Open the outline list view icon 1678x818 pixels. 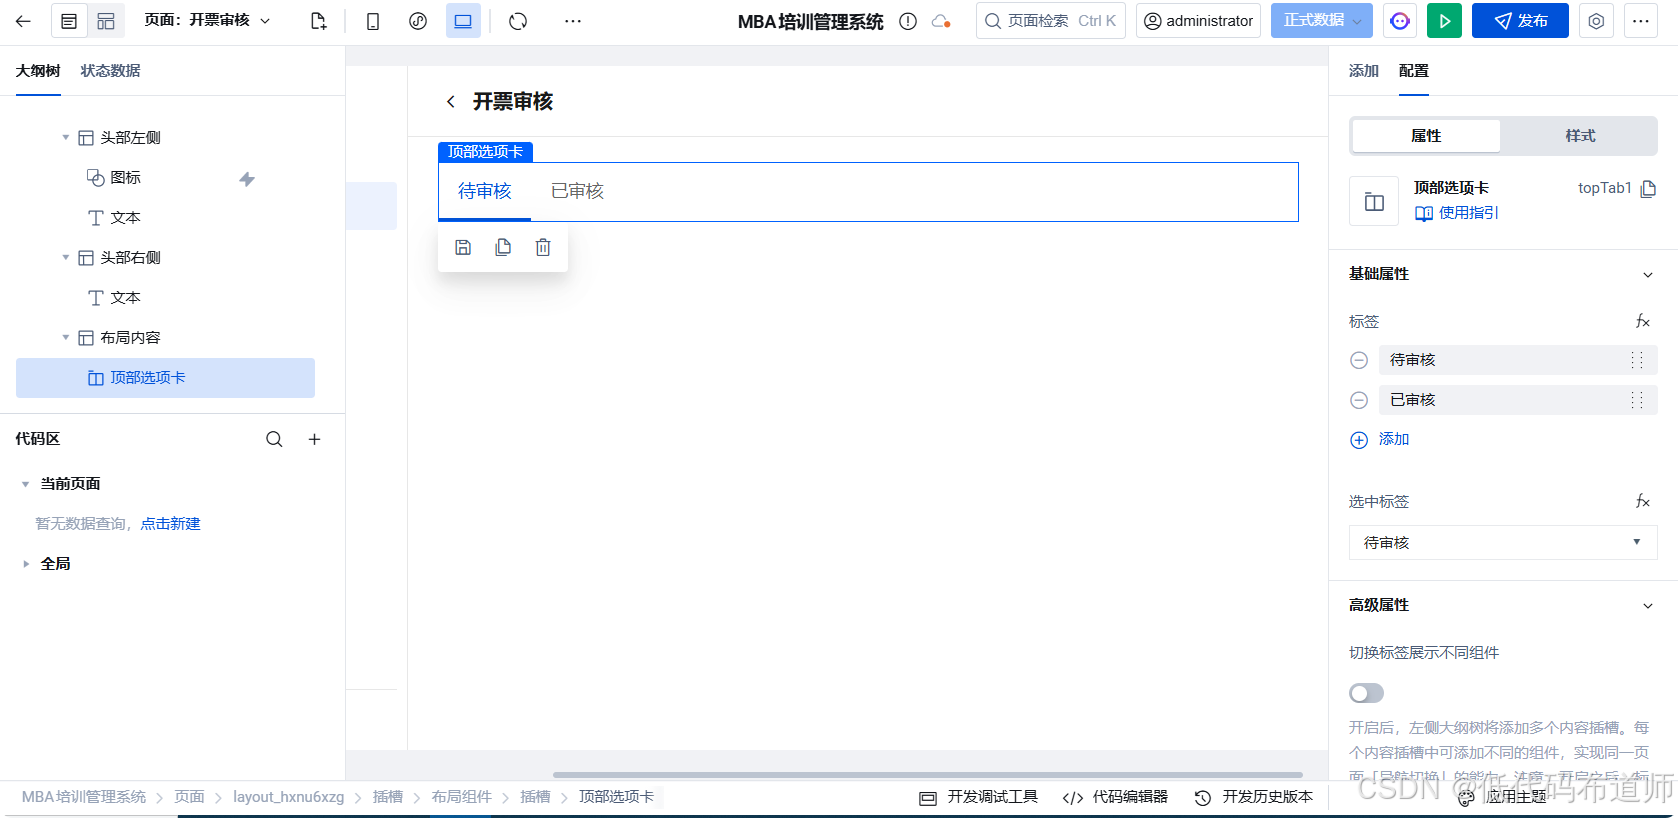coord(68,21)
